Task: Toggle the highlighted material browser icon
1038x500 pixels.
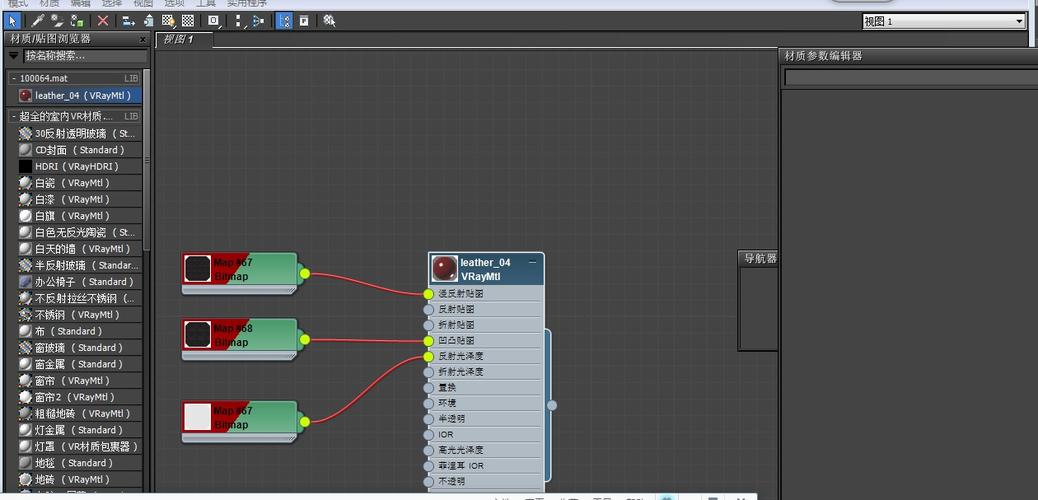Action: pos(284,20)
